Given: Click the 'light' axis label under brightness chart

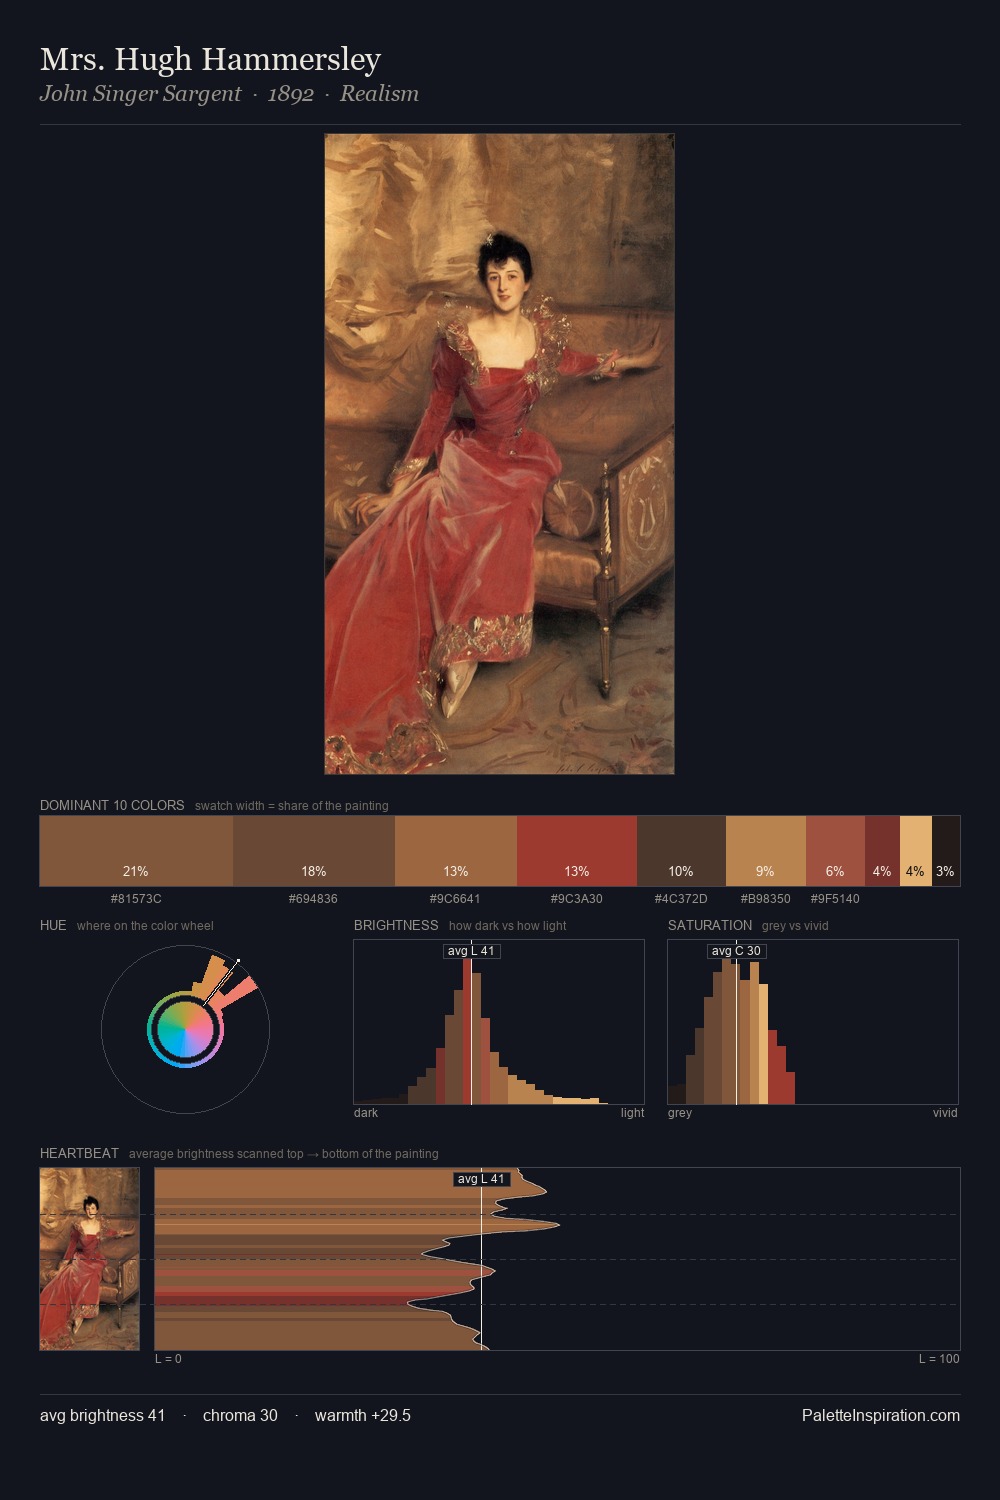Looking at the screenshot, I should point(633,1113).
